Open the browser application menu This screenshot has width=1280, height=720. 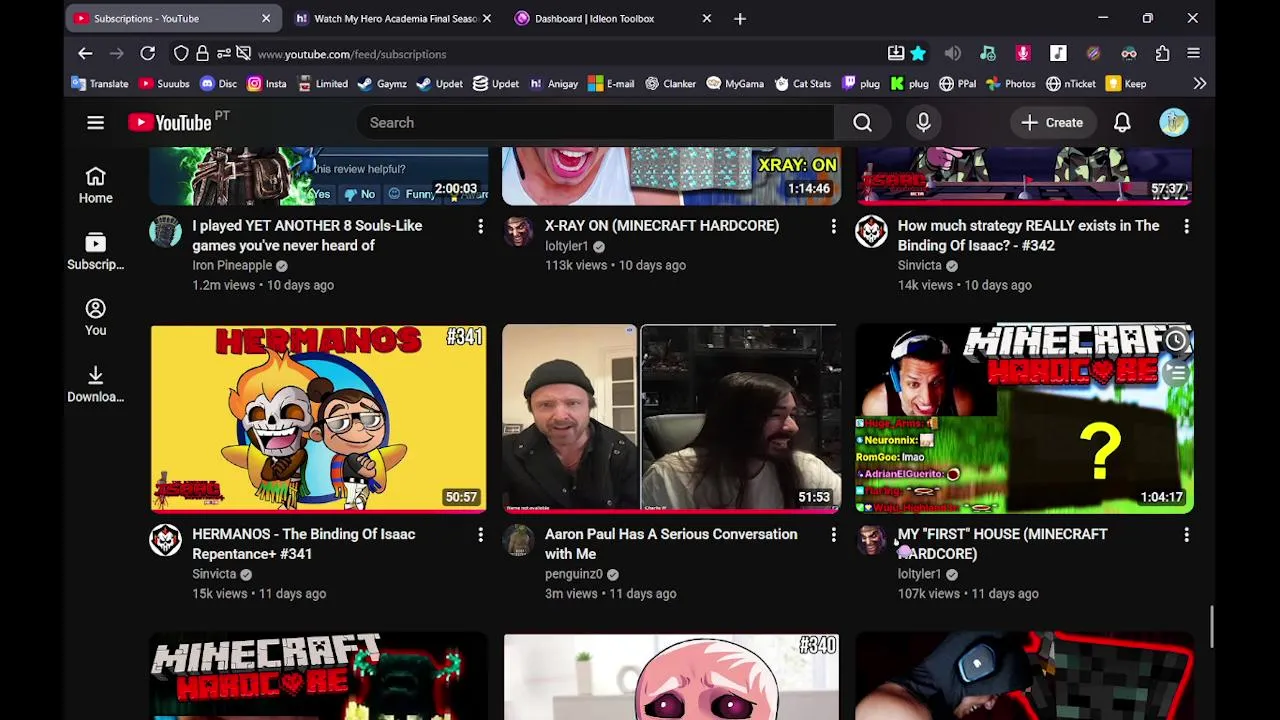[x=1193, y=53]
